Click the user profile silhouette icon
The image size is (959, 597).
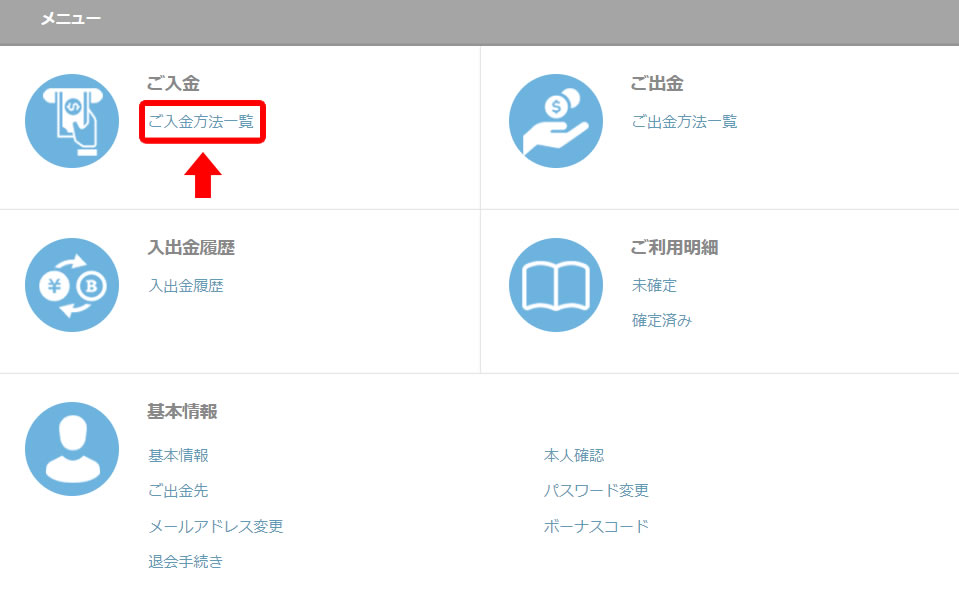tap(72, 449)
